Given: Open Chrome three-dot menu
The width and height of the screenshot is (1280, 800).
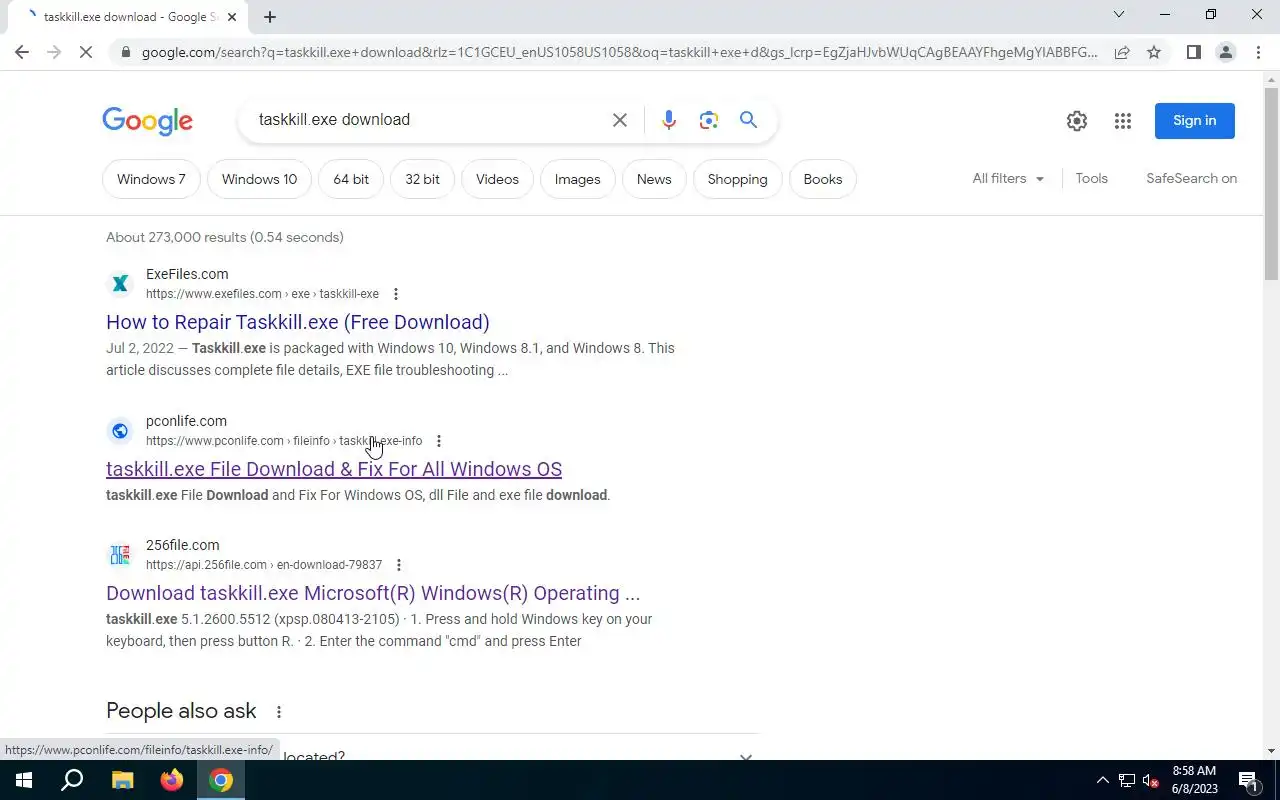Looking at the screenshot, I should point(1258,52).
